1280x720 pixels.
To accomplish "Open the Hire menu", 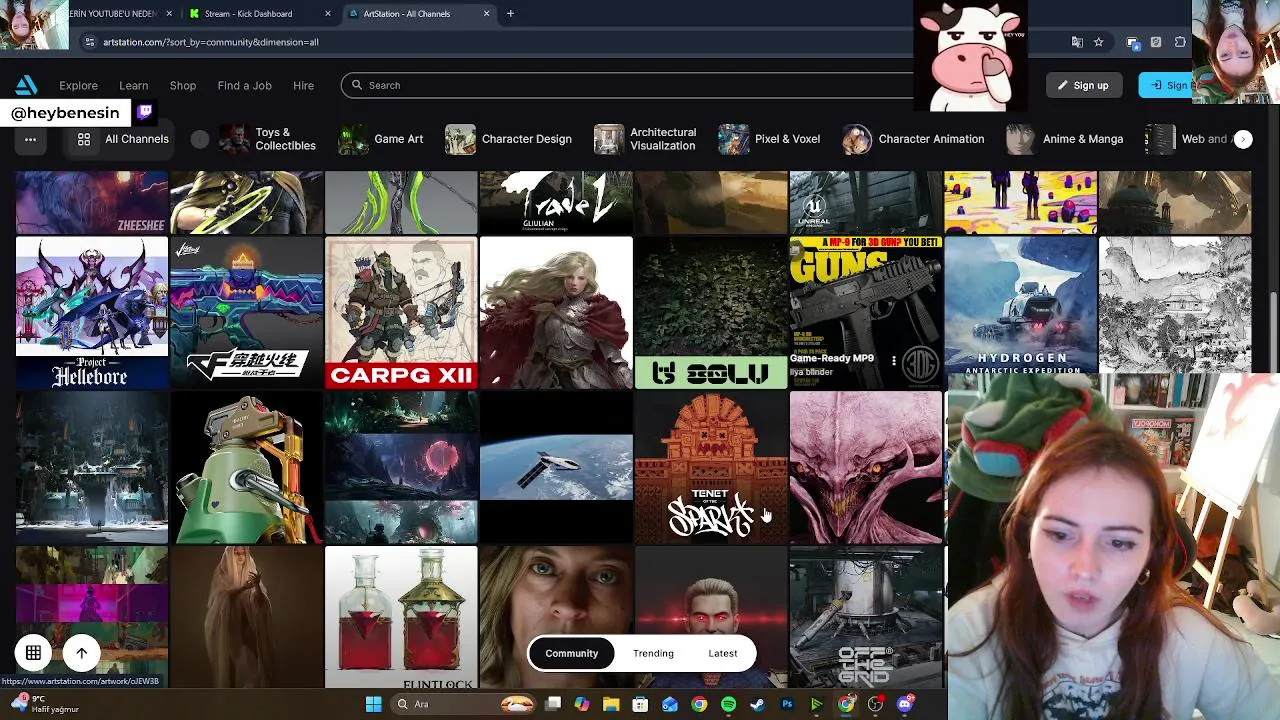I will (x=303, y=85).
